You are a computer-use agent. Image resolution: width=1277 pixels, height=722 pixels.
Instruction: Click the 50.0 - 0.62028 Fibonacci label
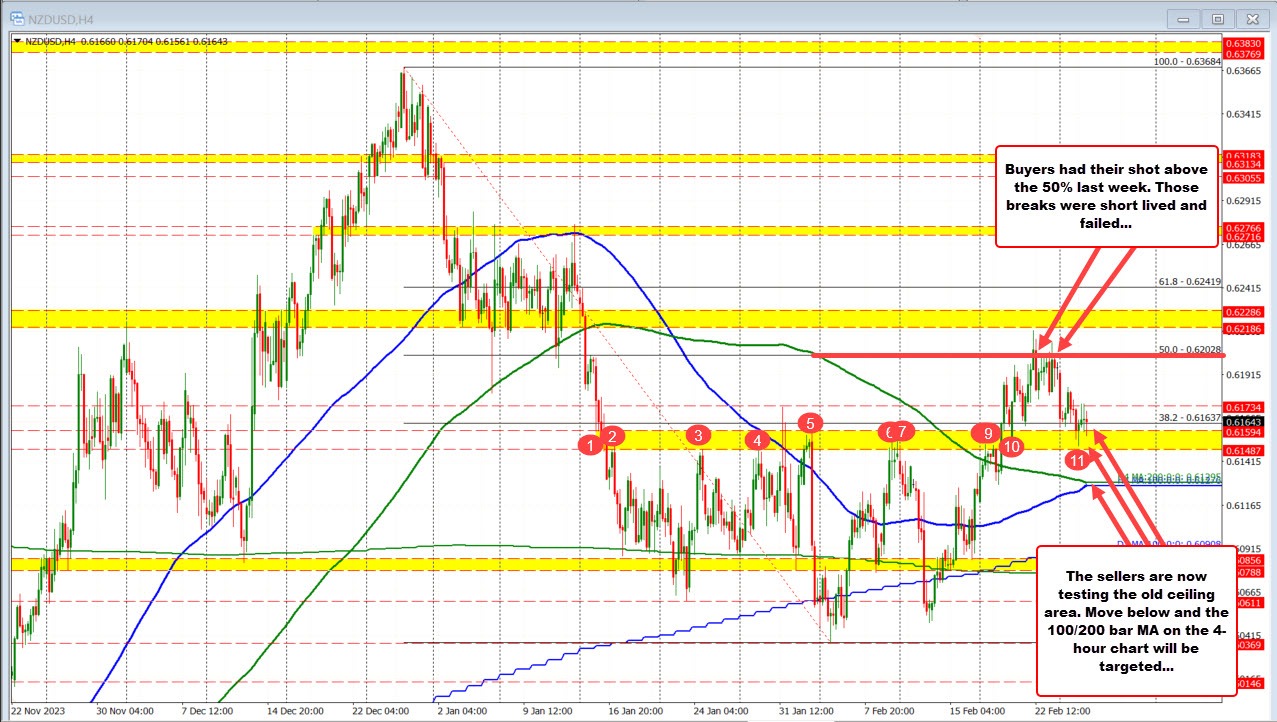(1188, 349)
